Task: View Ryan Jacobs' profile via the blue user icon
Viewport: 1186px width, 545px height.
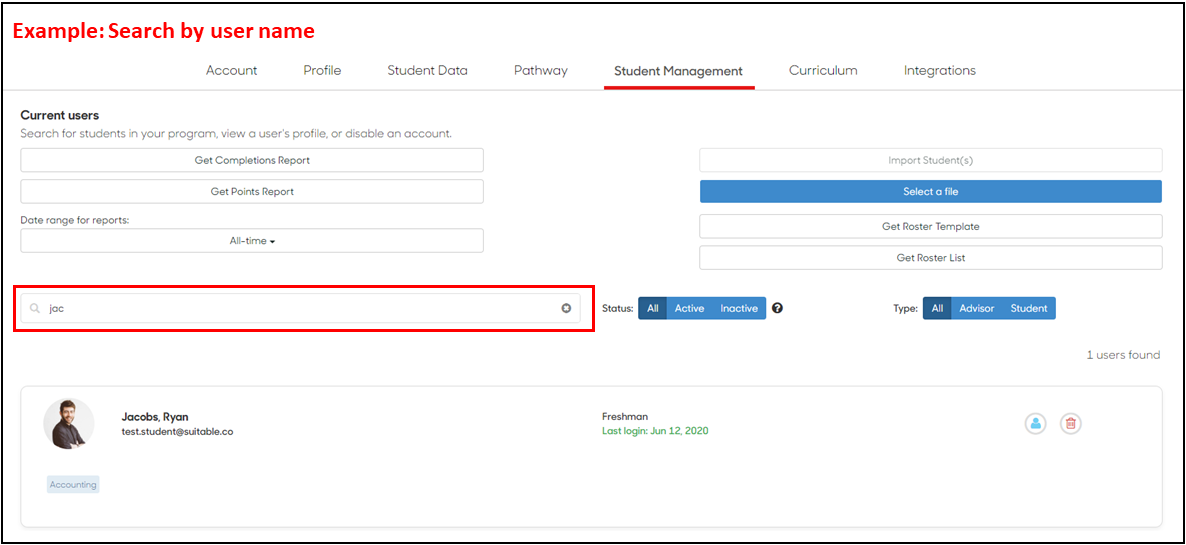Action: [1035, 424]
